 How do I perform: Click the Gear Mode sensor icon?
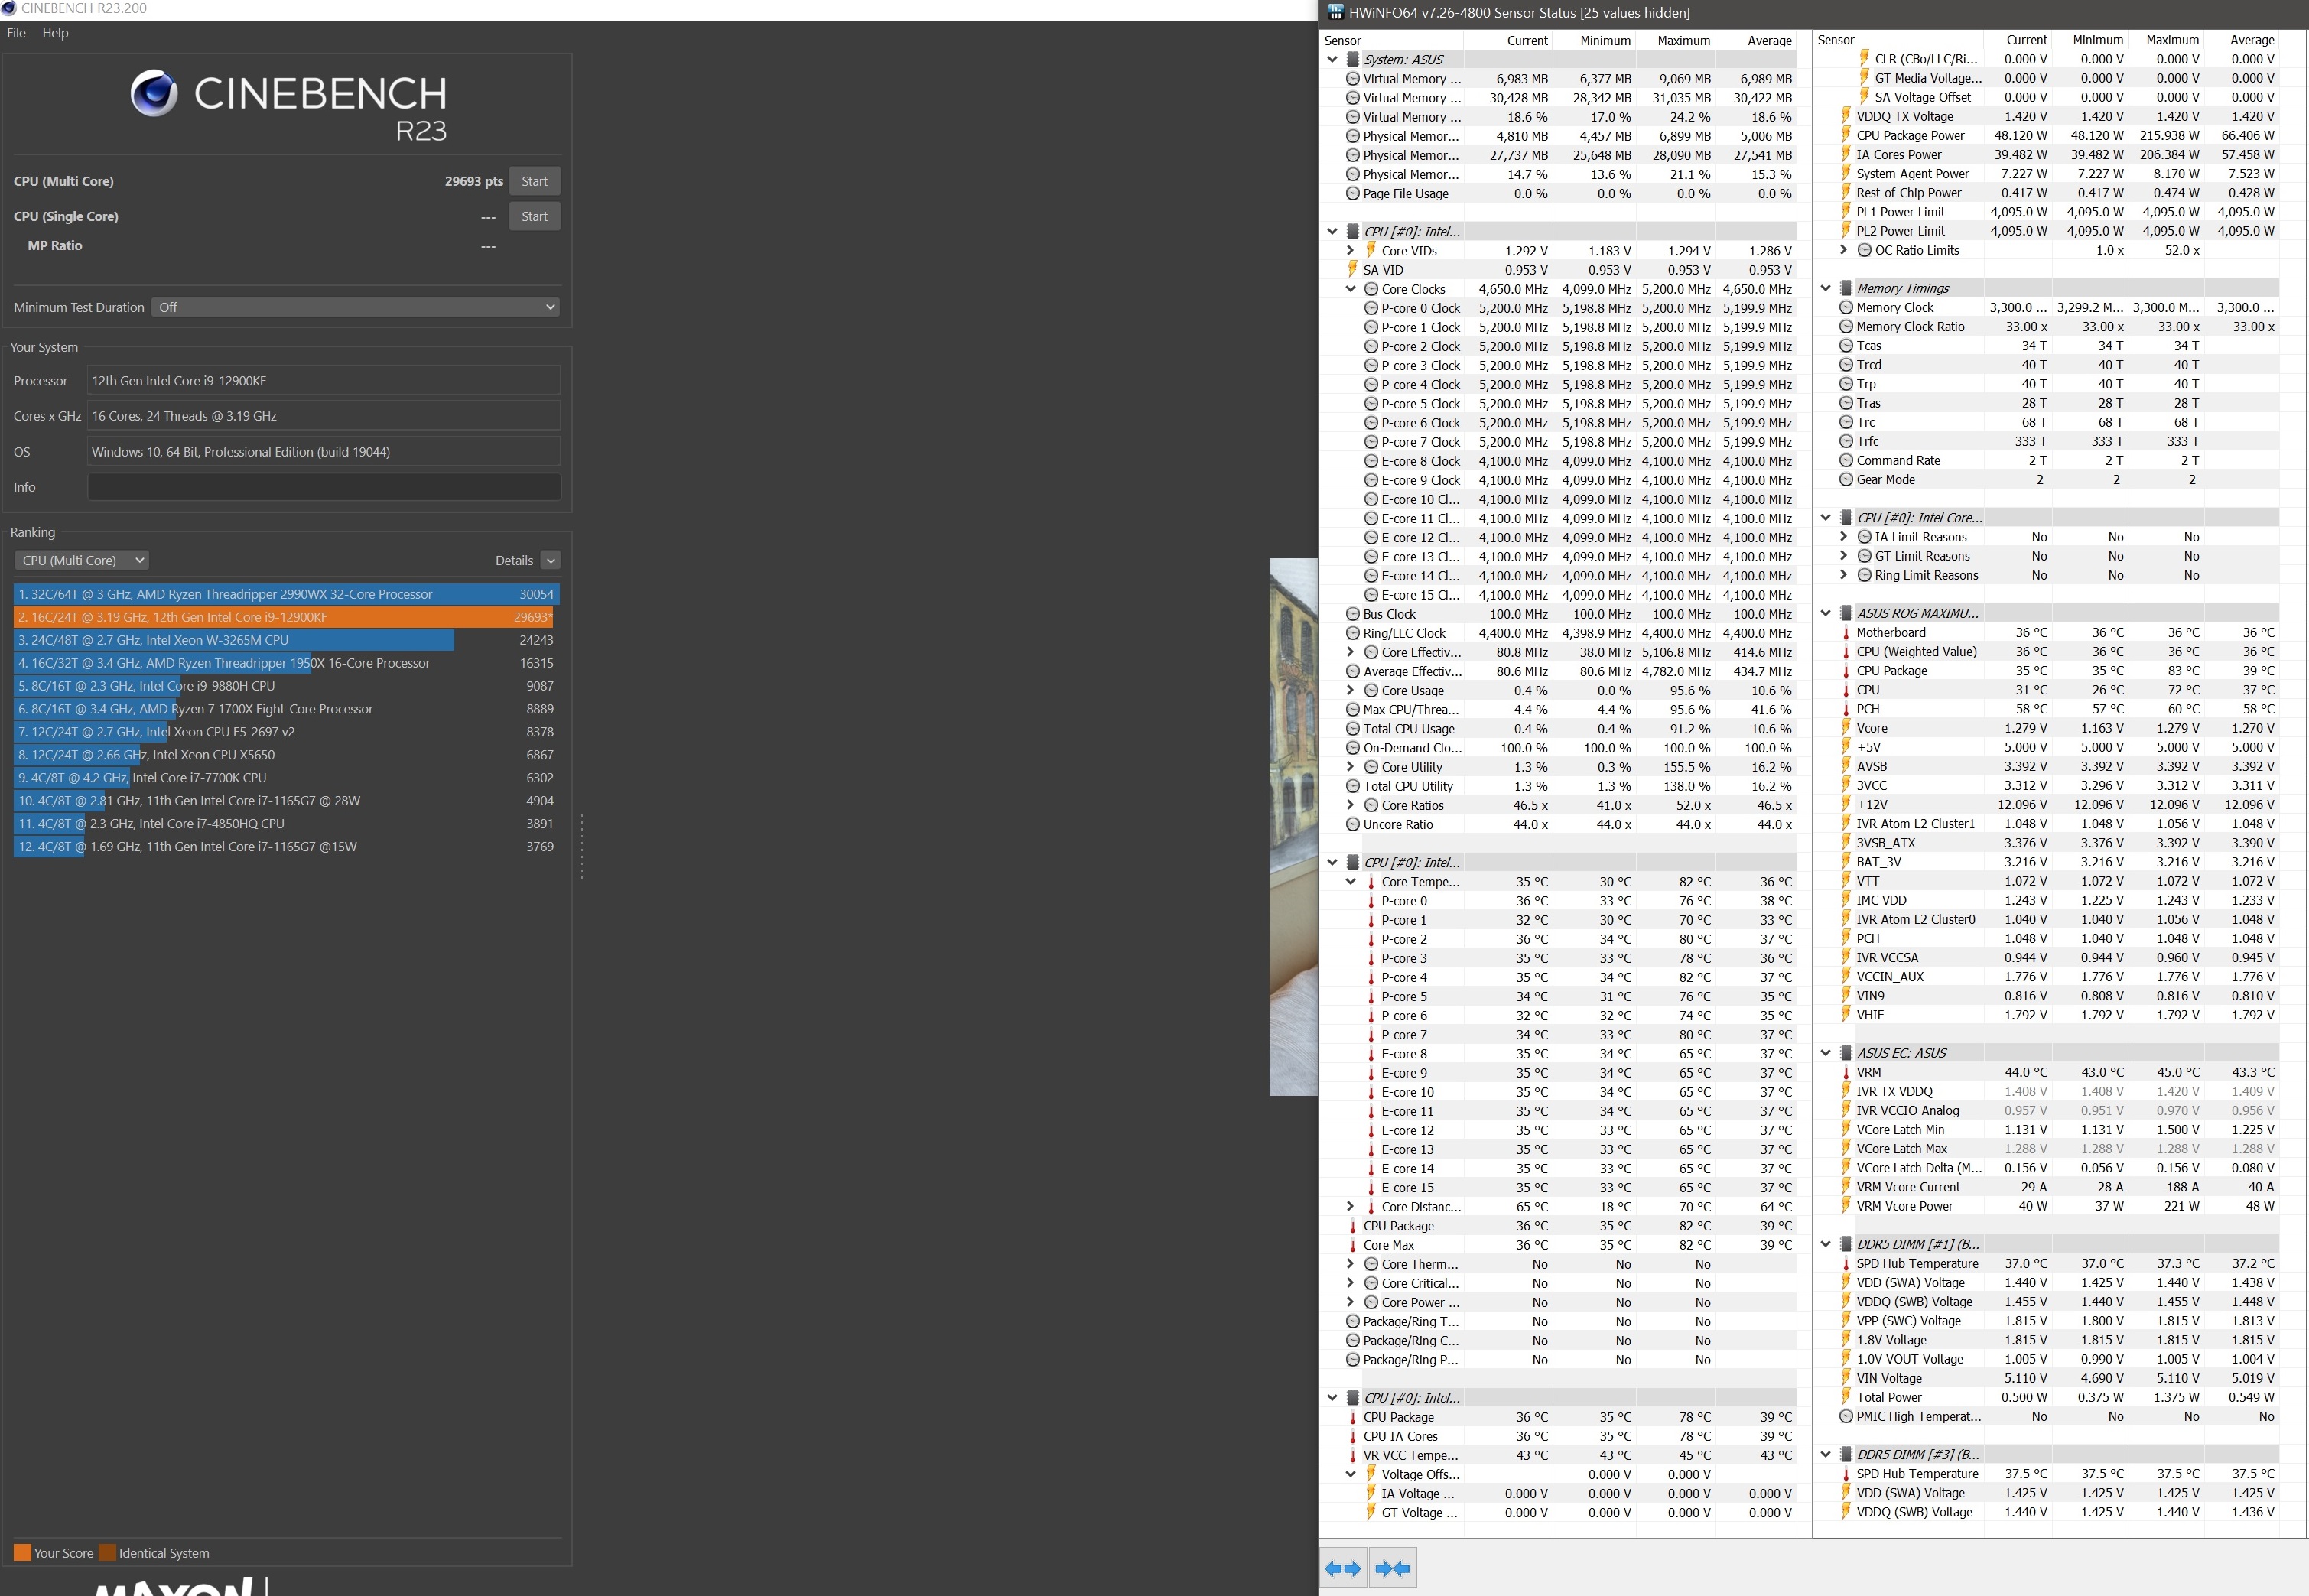[x=1846, y=480]
